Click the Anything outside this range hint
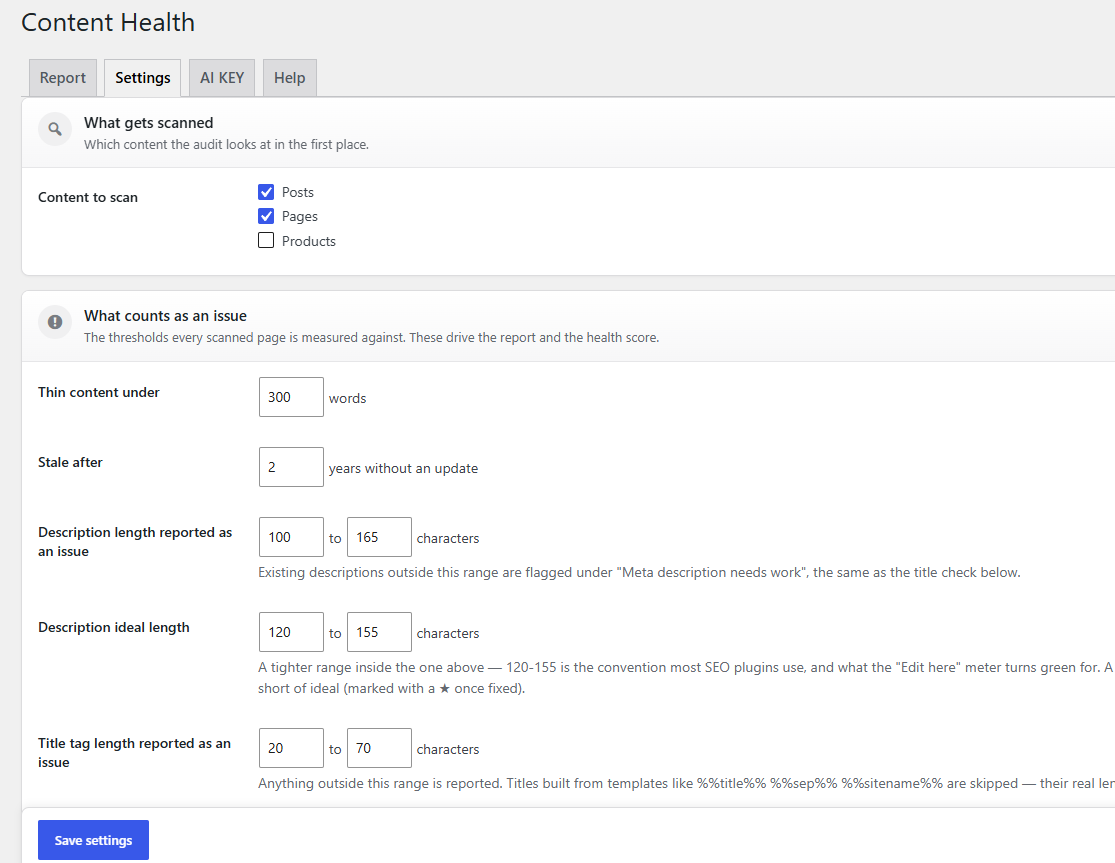The width and height of the screenshot is (1115, 863). pyautogui.click(x=686, y=783)
